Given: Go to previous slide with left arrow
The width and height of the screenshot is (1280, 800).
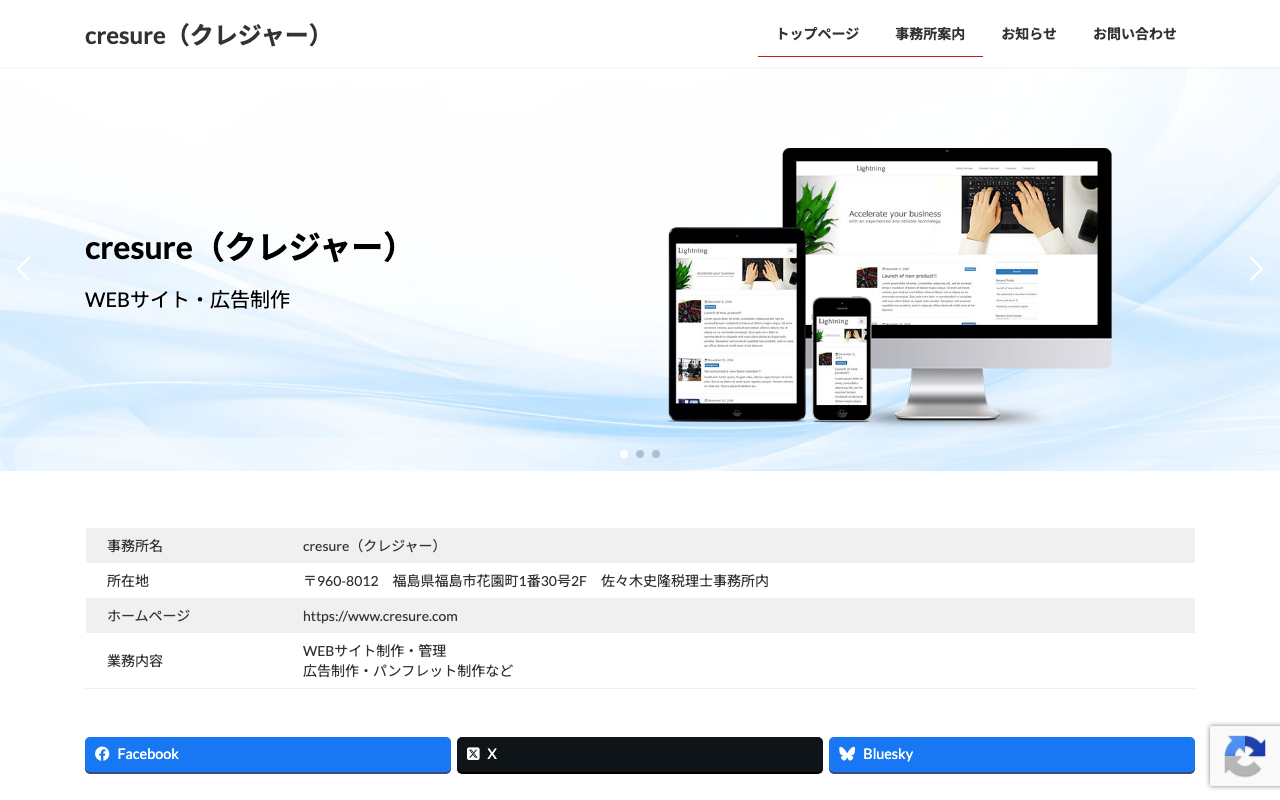Looking at the screenshot, I should (23, 268).
